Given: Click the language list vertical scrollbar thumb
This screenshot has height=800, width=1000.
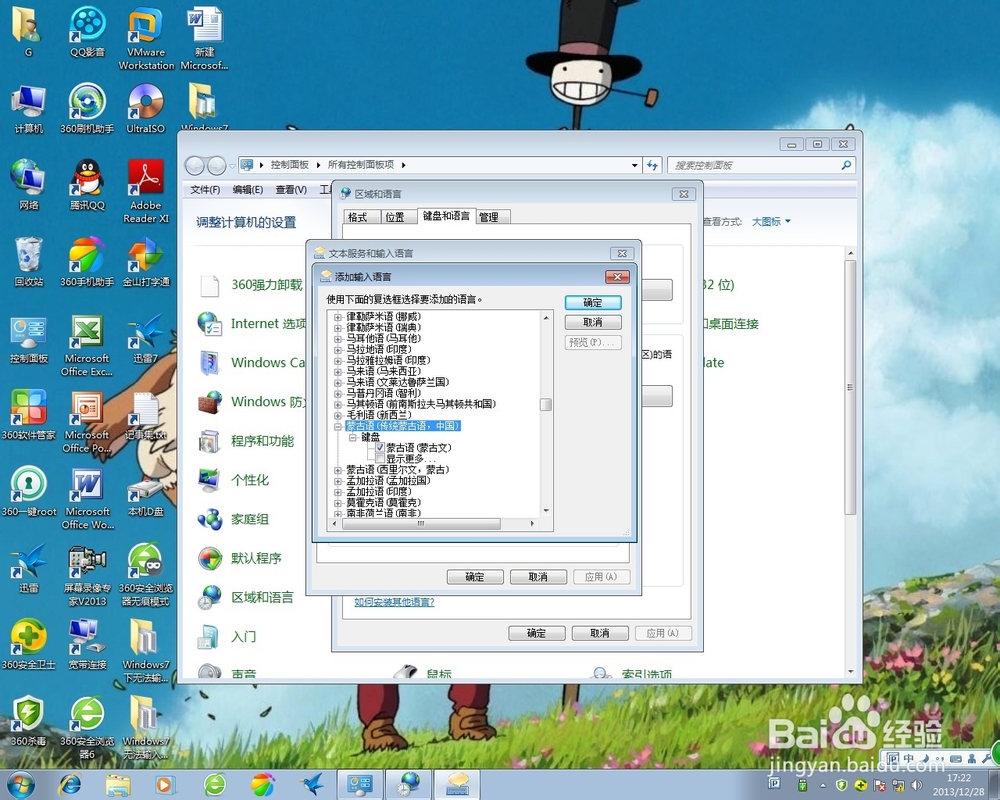Looking at the screenshot, I should click(546, 404).
